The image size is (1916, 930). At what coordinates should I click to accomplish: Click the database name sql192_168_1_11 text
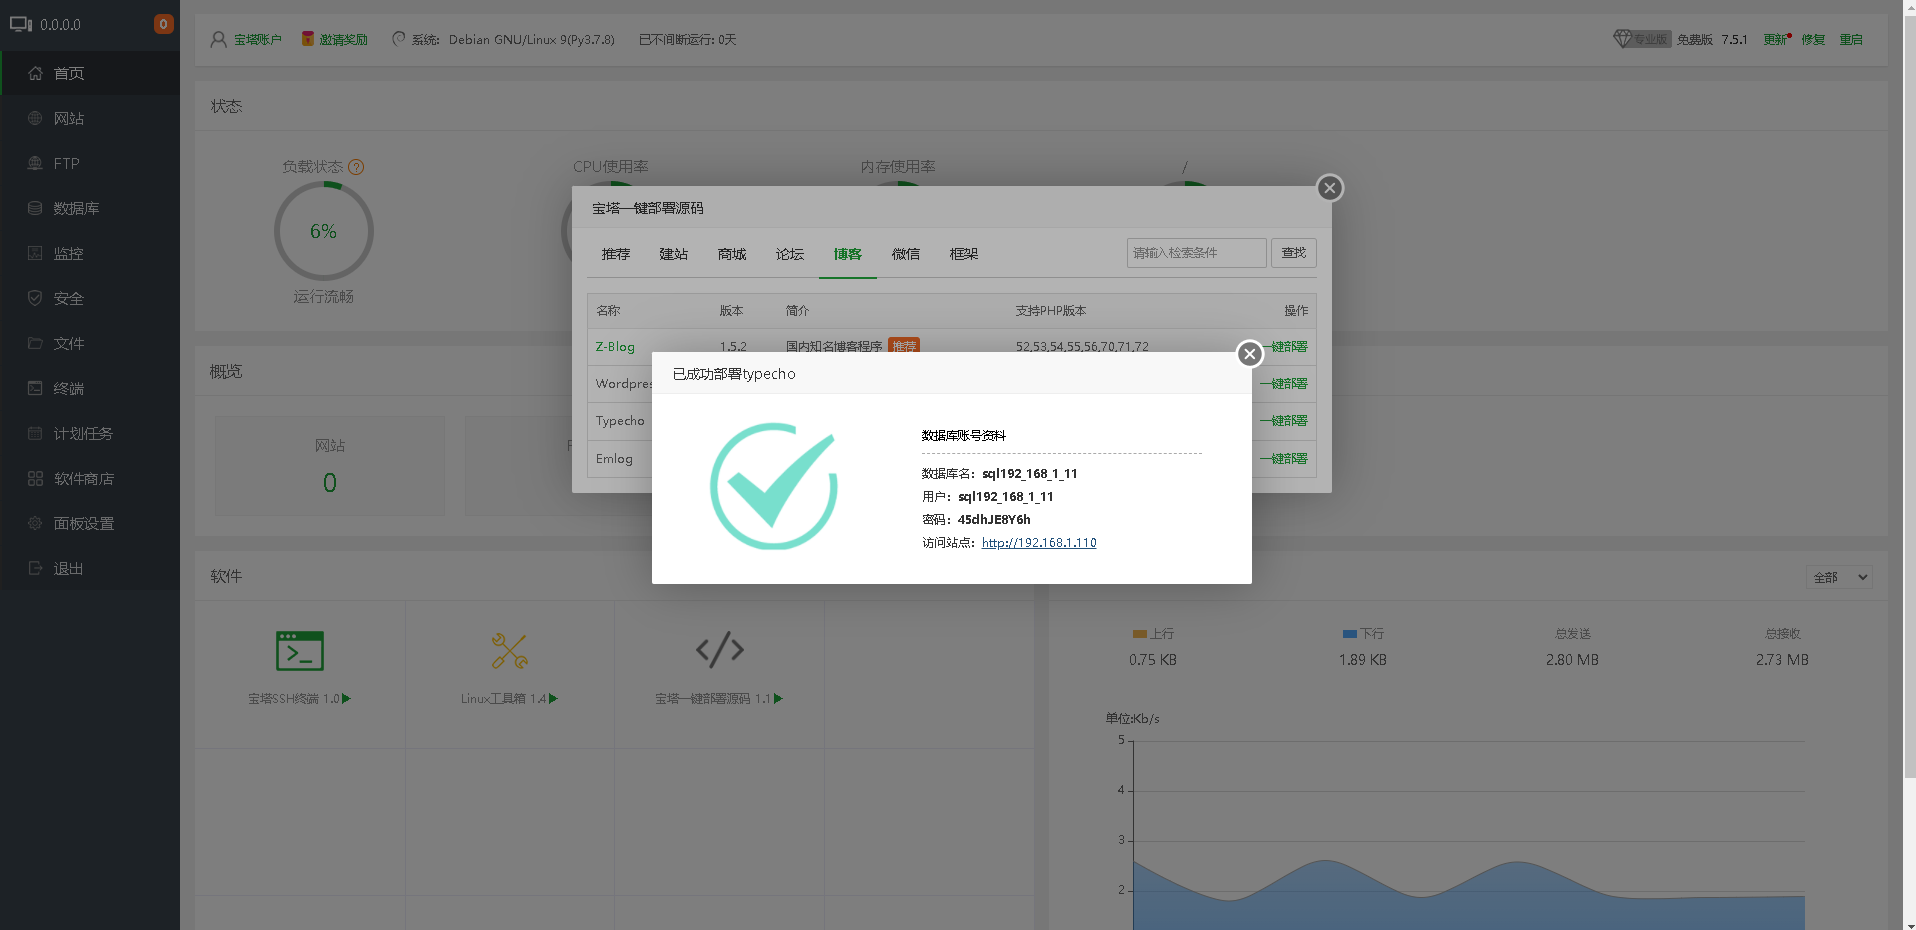(1030, 474)
